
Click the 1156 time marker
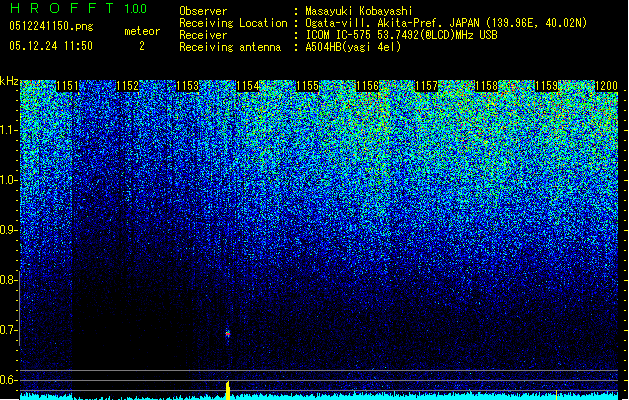click(367, 86)
